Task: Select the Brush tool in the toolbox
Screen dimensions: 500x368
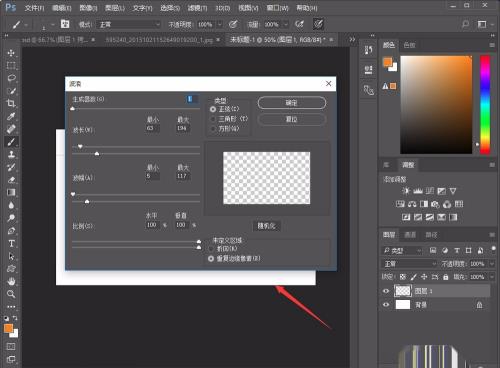Action: [11, 142]
